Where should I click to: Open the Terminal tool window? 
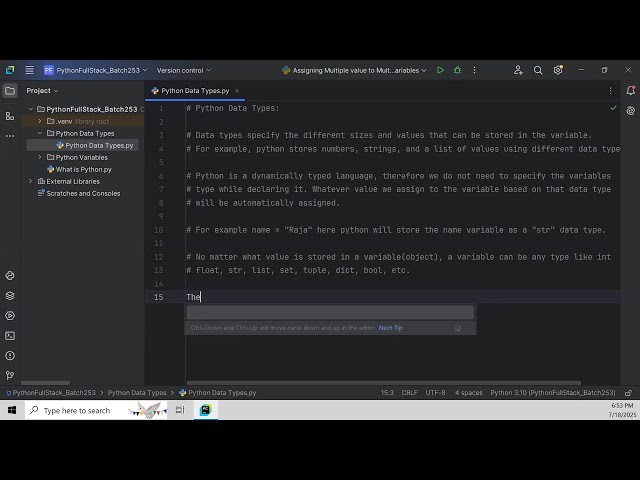(x=10, y=336)
